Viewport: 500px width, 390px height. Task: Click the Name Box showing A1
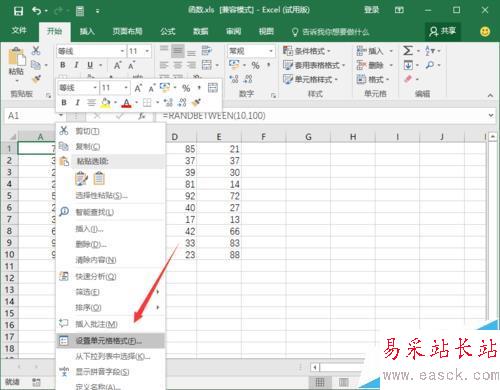pos(32,116)
